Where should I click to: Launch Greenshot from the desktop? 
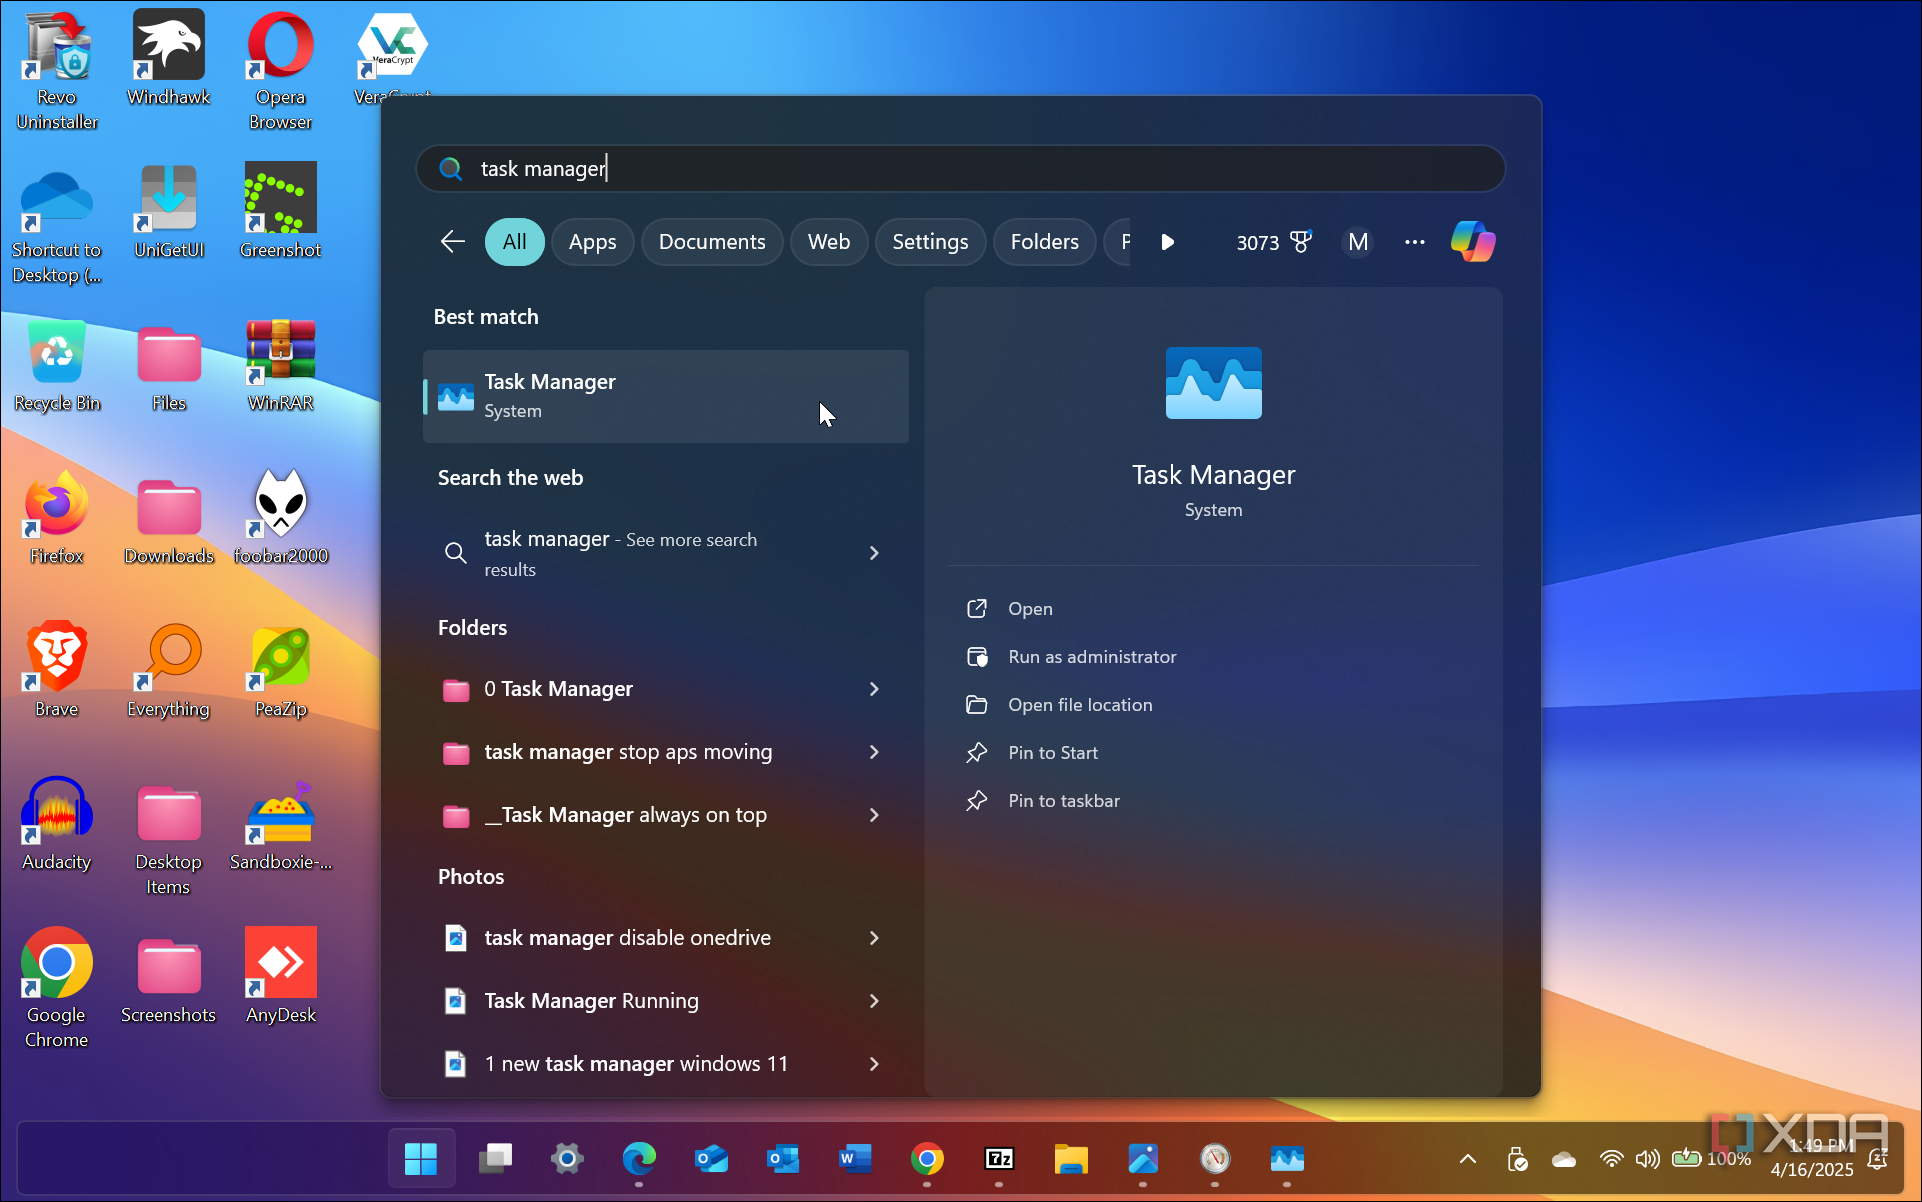click(x=281, y=211)
